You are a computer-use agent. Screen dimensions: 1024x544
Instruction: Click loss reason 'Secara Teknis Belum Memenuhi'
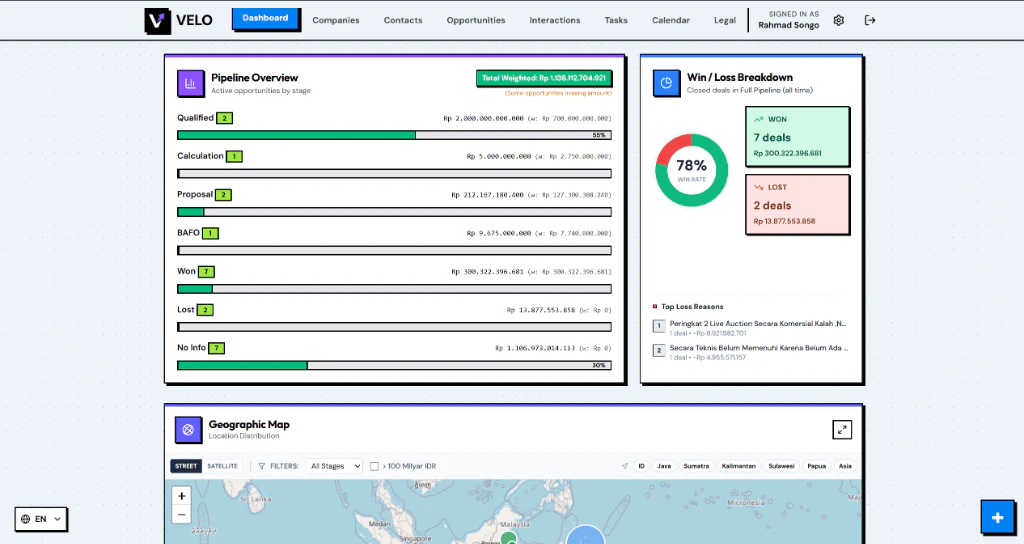tap(759, 348)
